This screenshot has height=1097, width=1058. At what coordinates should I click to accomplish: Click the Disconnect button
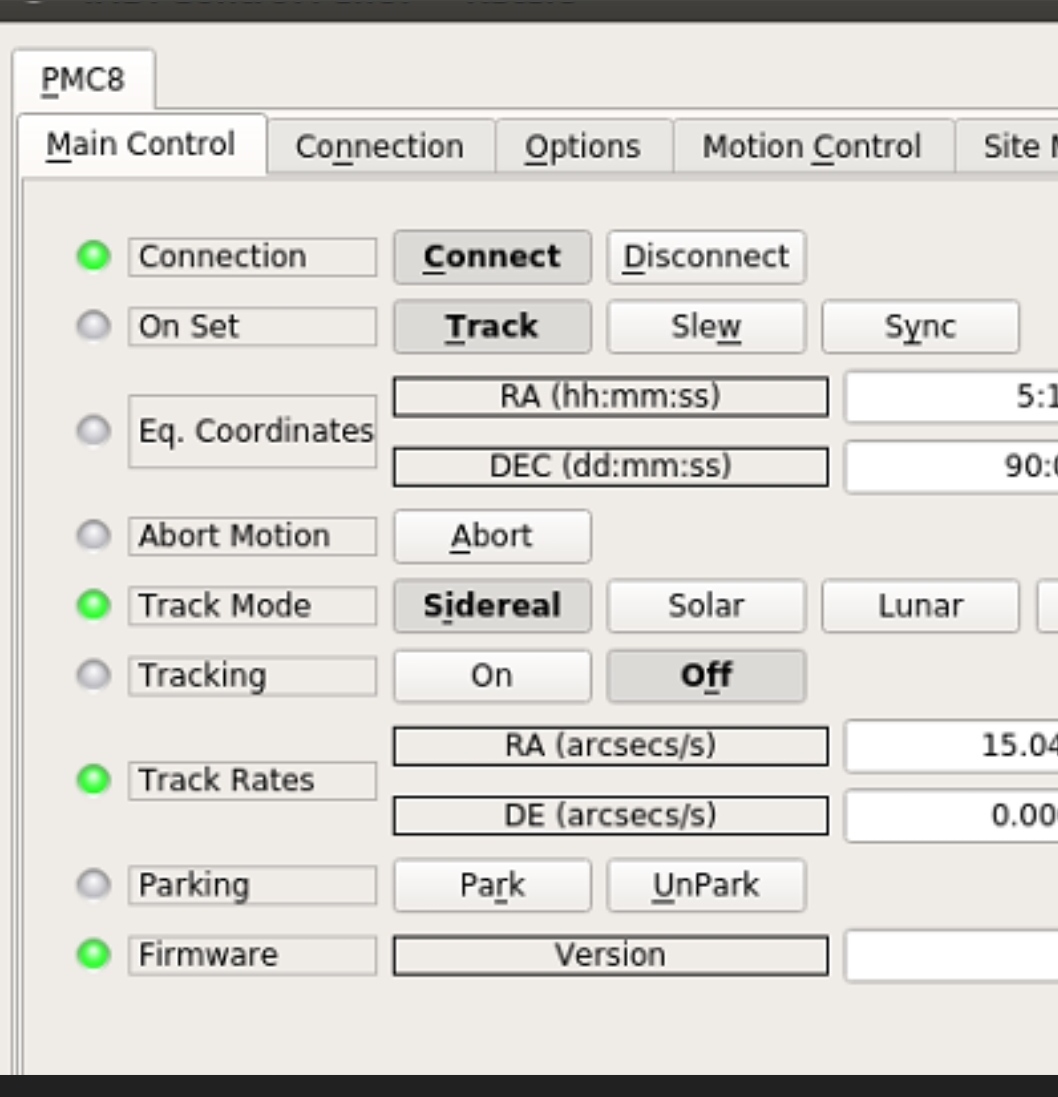(707, 257)
